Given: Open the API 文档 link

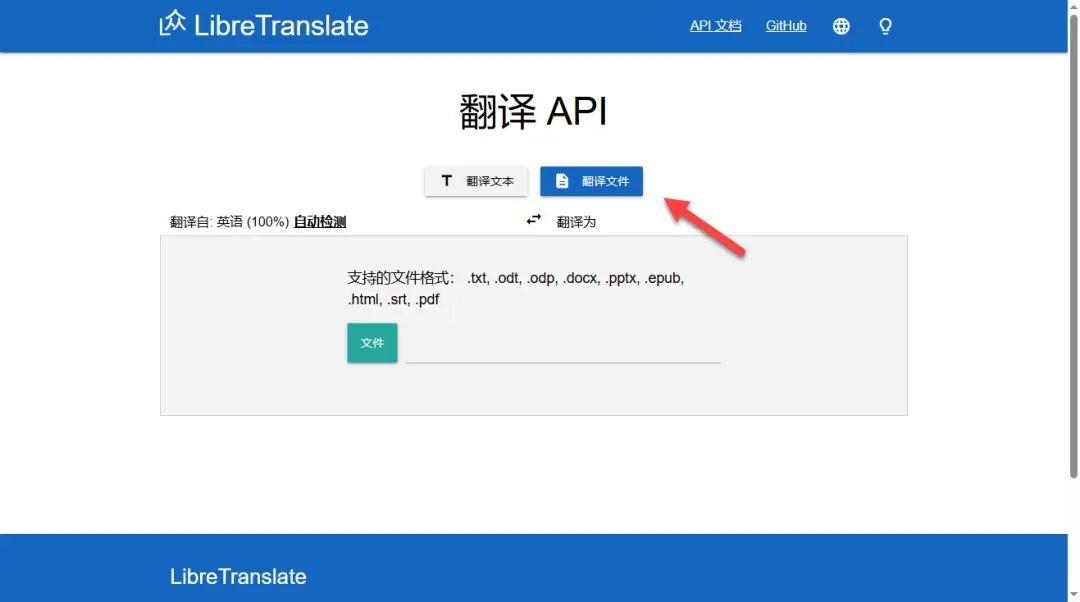Looking at the screenshot, I should tap(715, 26).
